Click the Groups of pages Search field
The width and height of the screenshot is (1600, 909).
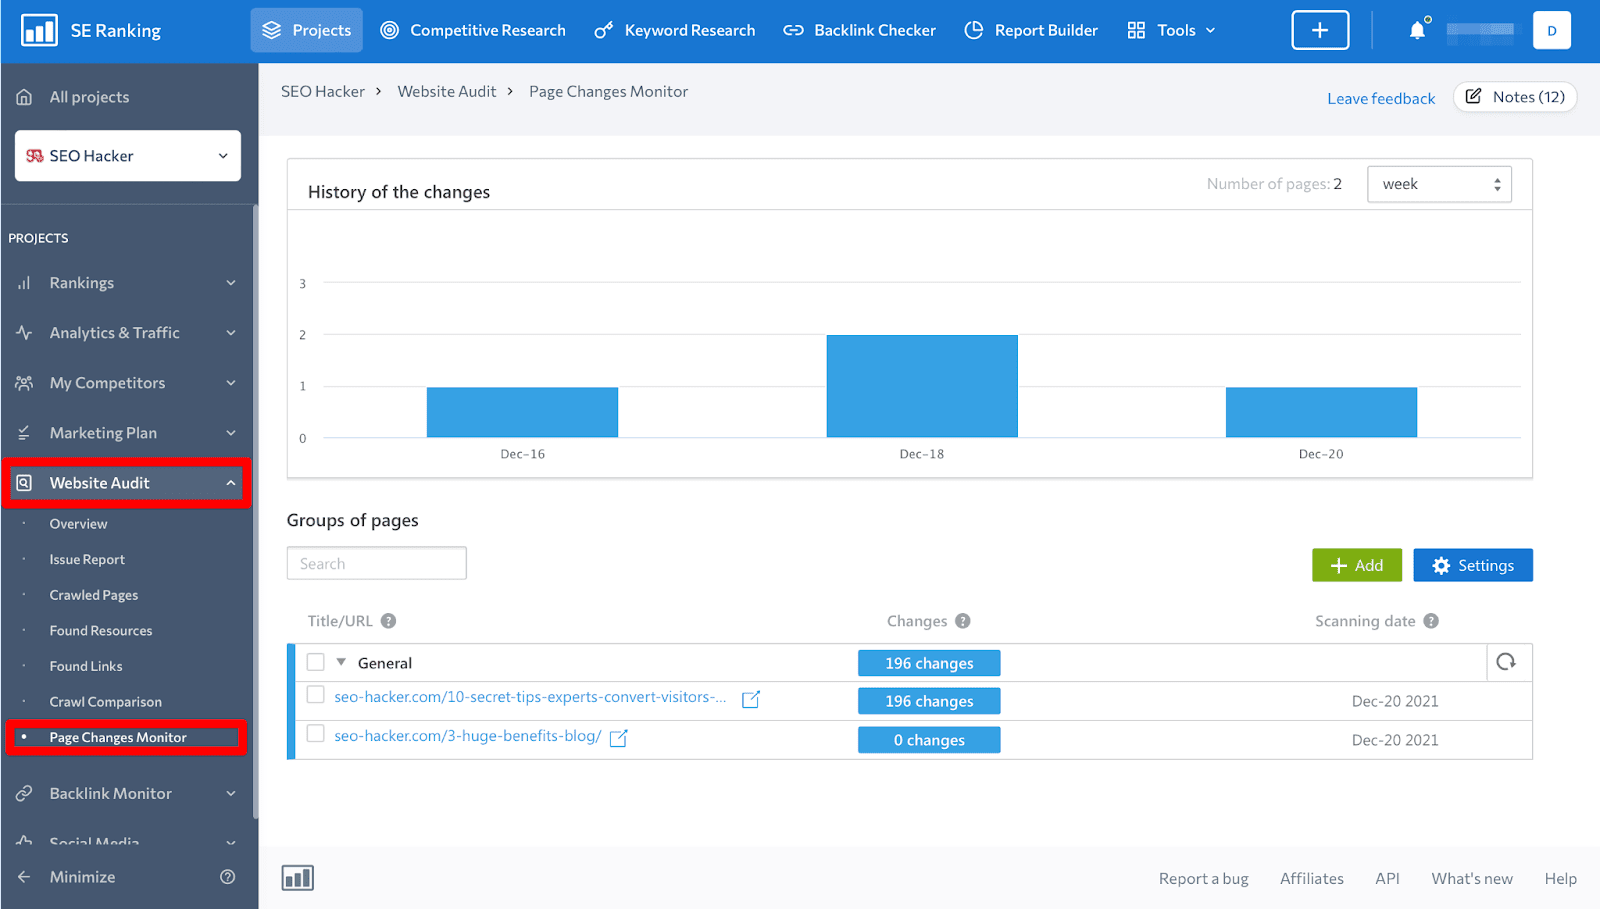[x=377, y=563]
